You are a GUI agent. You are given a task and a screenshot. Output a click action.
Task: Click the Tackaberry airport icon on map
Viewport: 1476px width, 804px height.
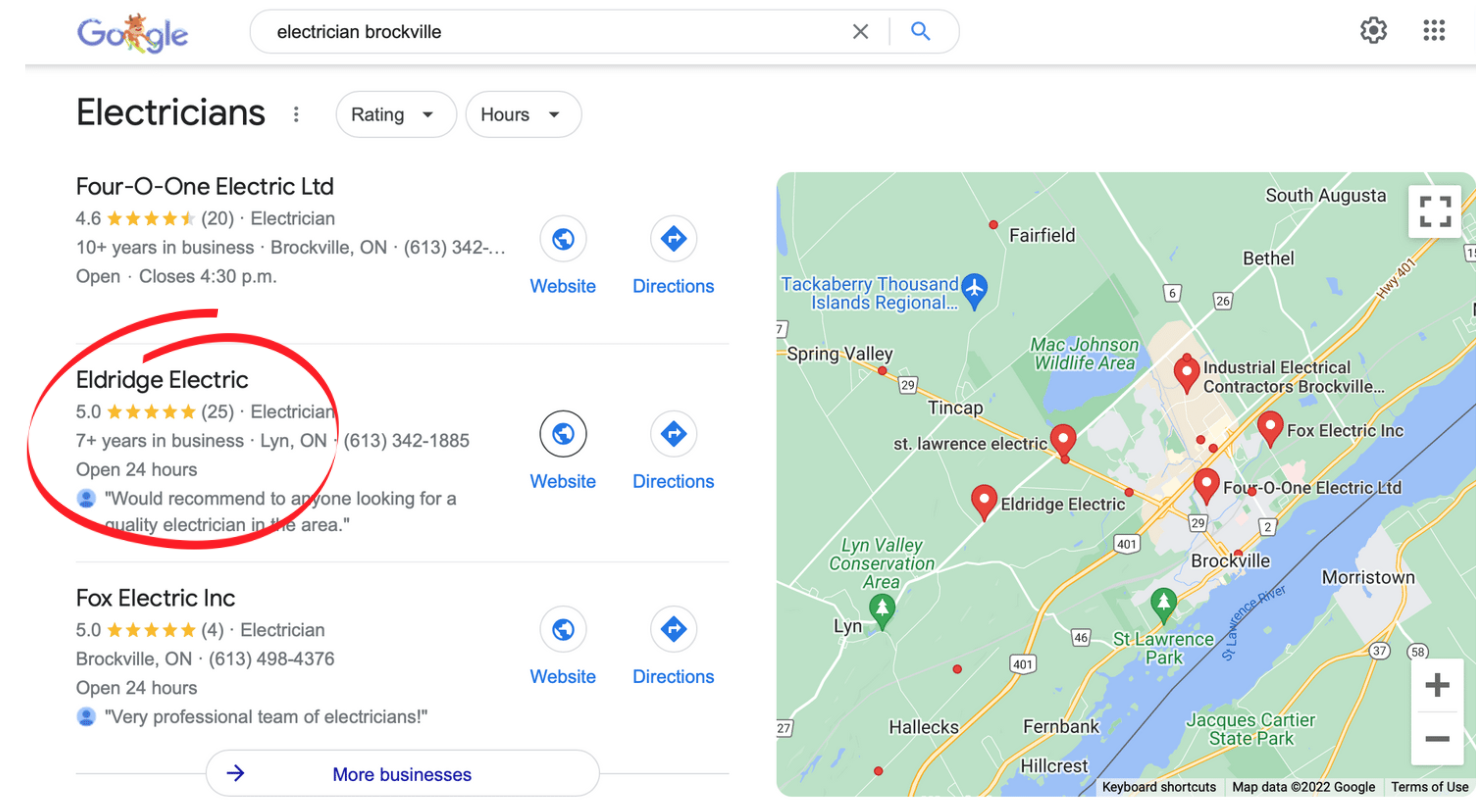975,289
